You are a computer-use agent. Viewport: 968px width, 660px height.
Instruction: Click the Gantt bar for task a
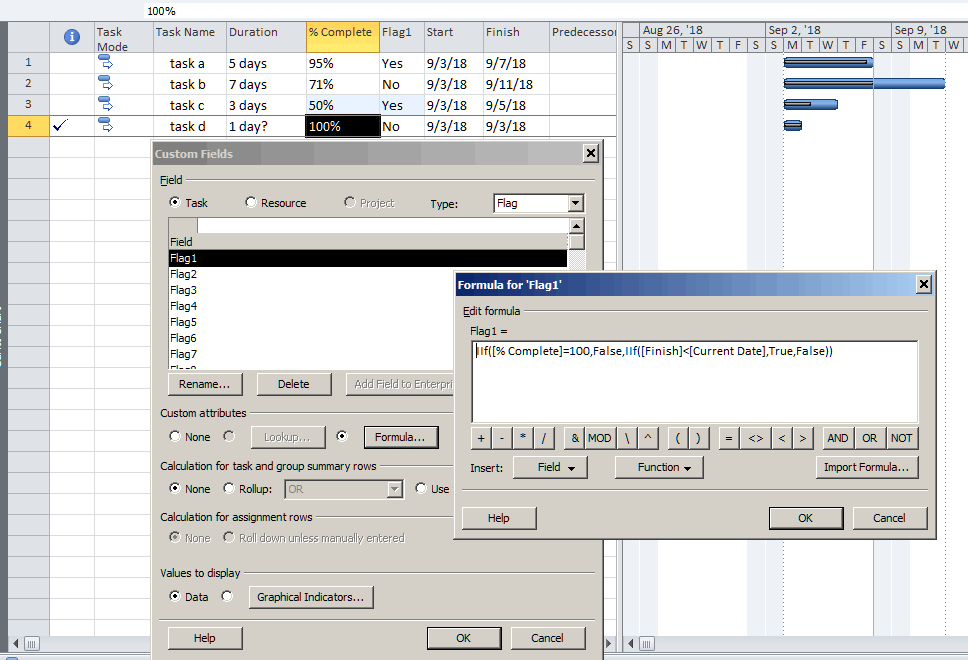point(828,62)
